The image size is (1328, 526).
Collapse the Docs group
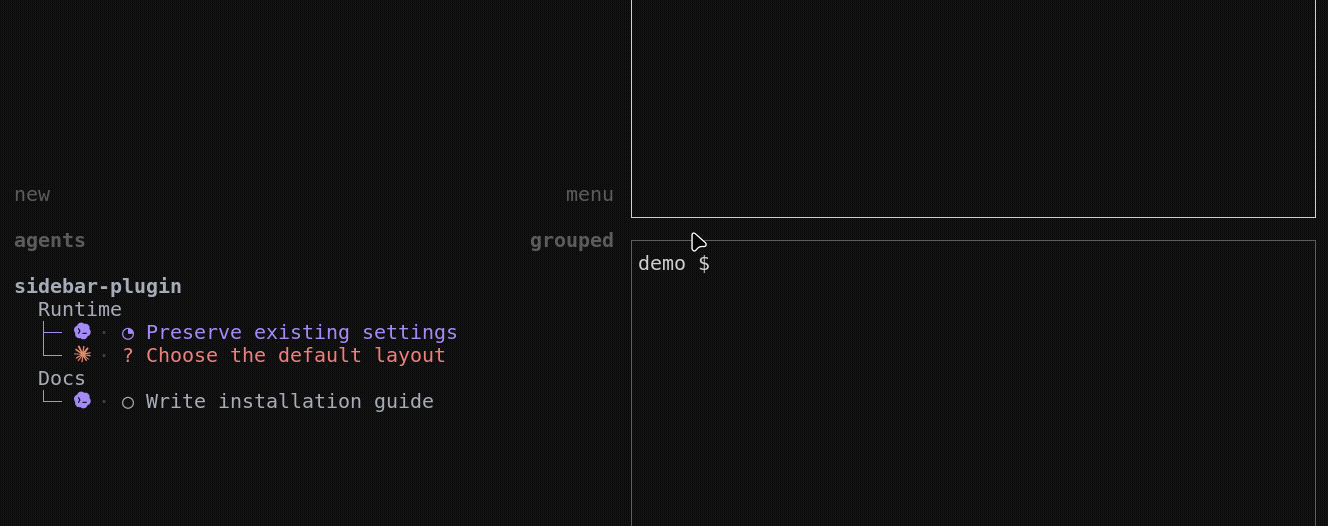pos(62,378)
